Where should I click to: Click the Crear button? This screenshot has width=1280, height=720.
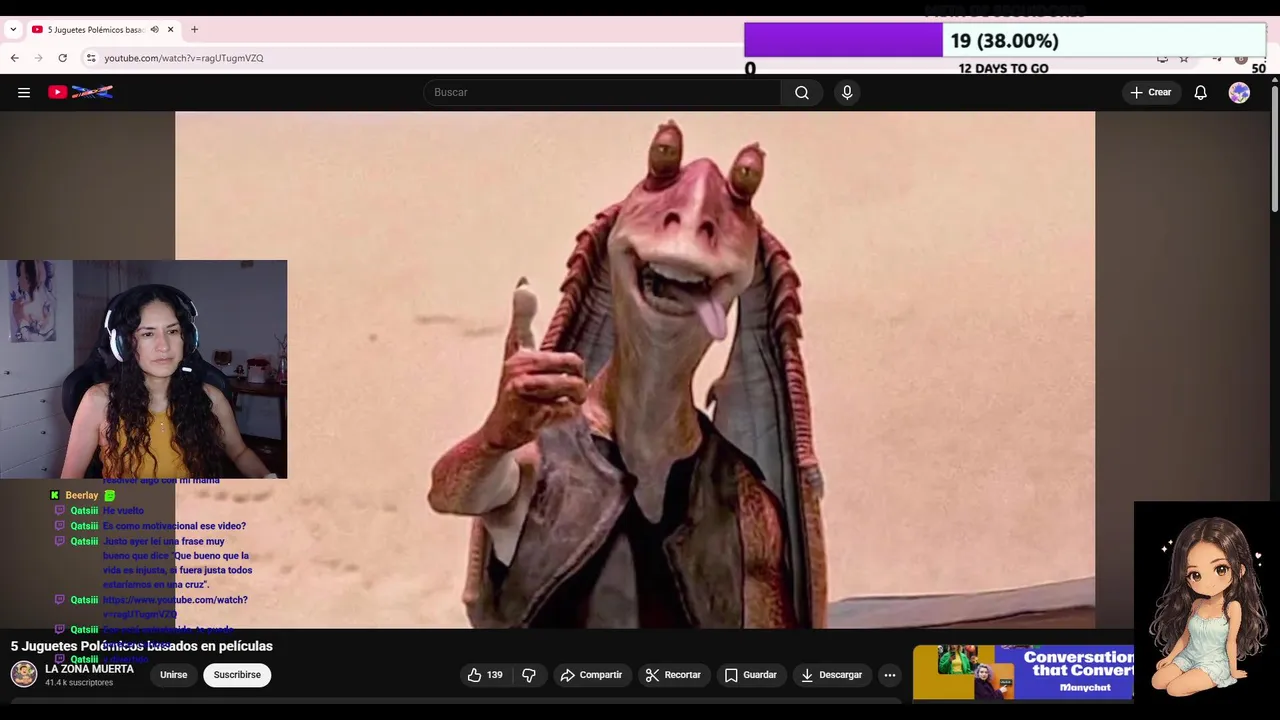[x=1150, y=92]
